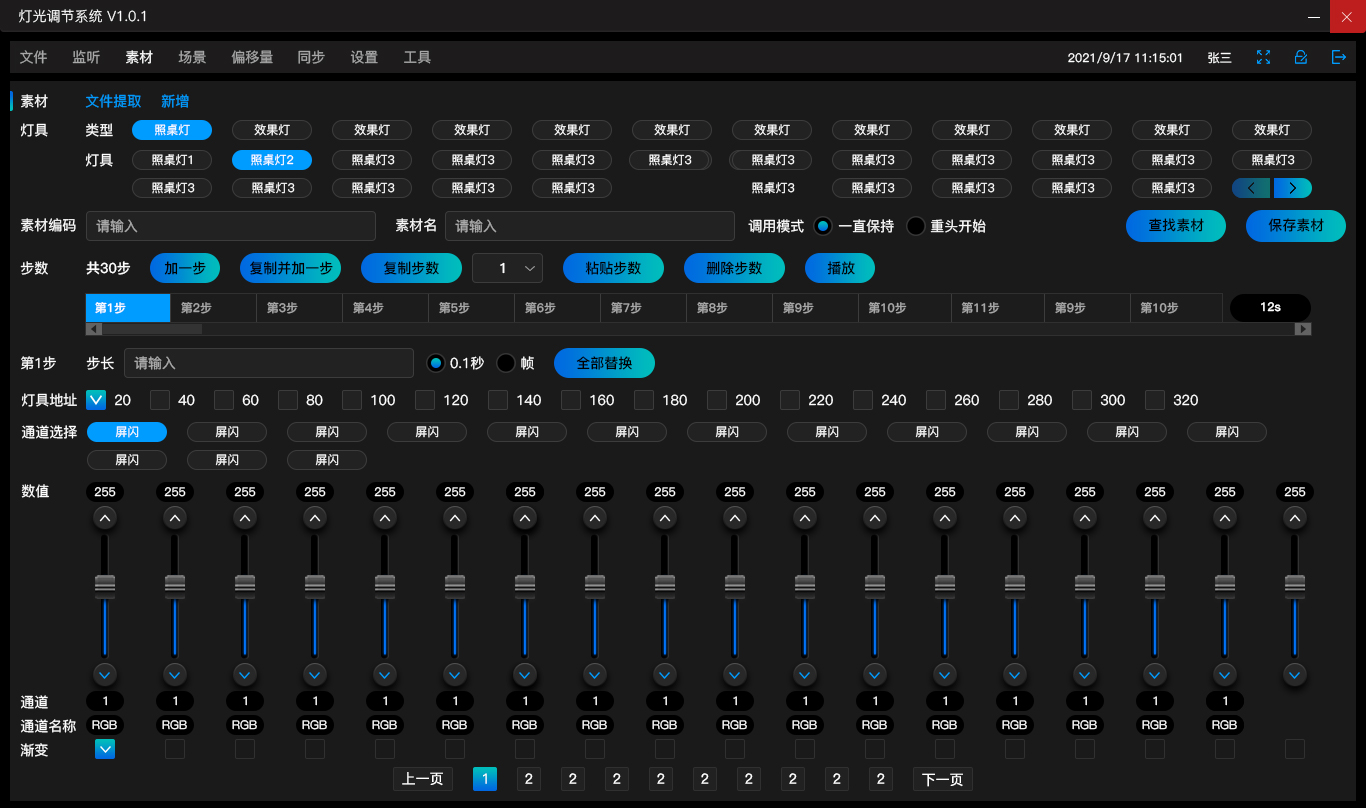Click the highlighted page 1 button
Screen dimensions: 1366x808
coord(485,779)
